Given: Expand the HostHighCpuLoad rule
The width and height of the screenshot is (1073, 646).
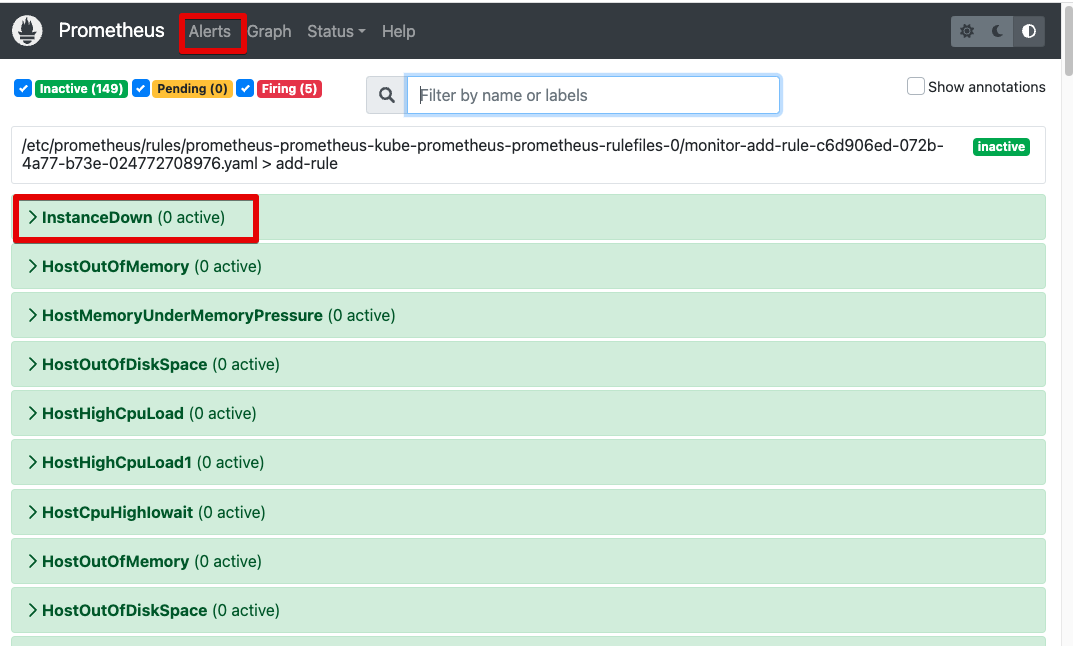Looking at the screenshot, I should click(x=528, y=413).
